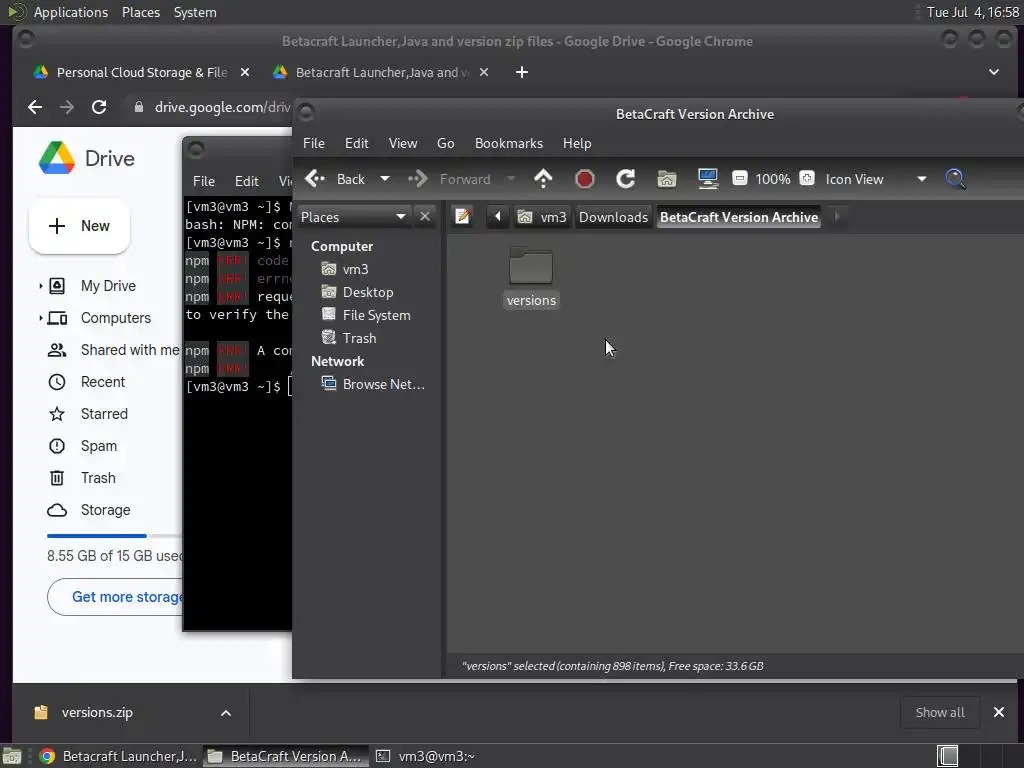Open Trash in Google Drive
1024x768 pixels.
[98, 478]
